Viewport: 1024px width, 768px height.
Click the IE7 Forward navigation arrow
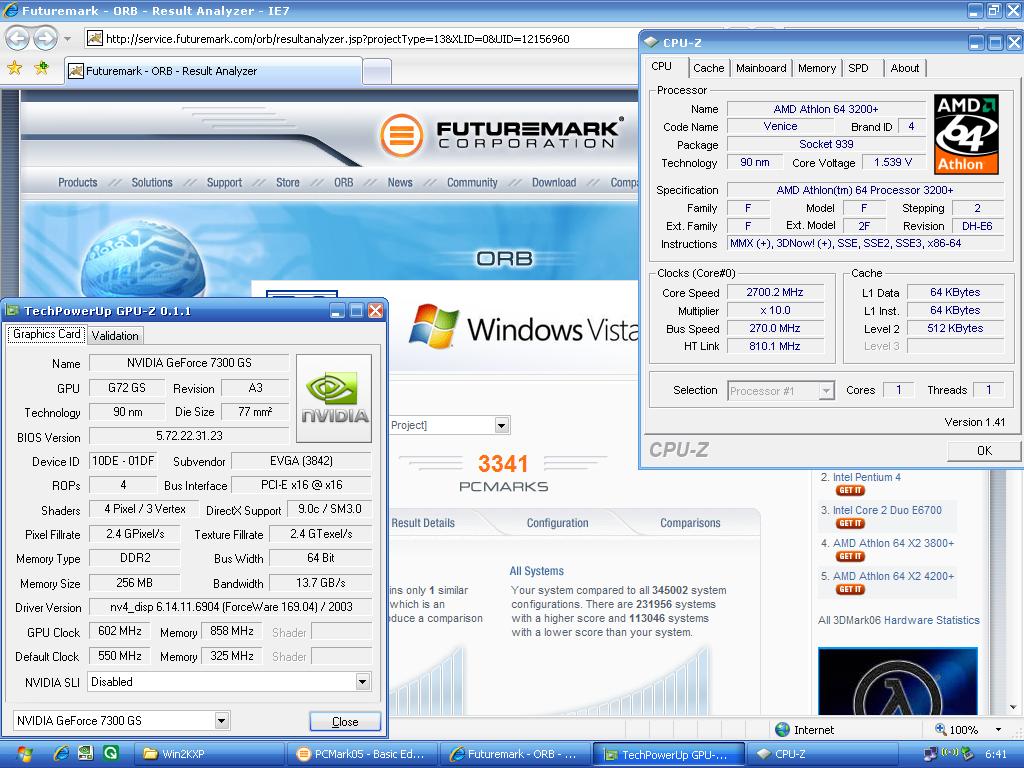pos(45,39)
